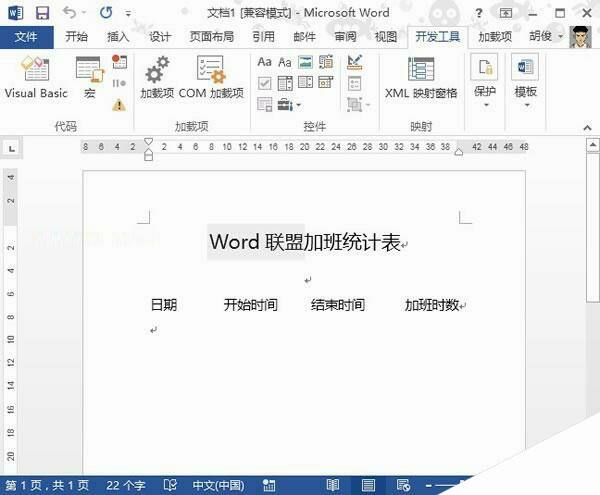
Task: Switch to the 引用 References tab
Action: pyautogui.click(x=263, y=37)
